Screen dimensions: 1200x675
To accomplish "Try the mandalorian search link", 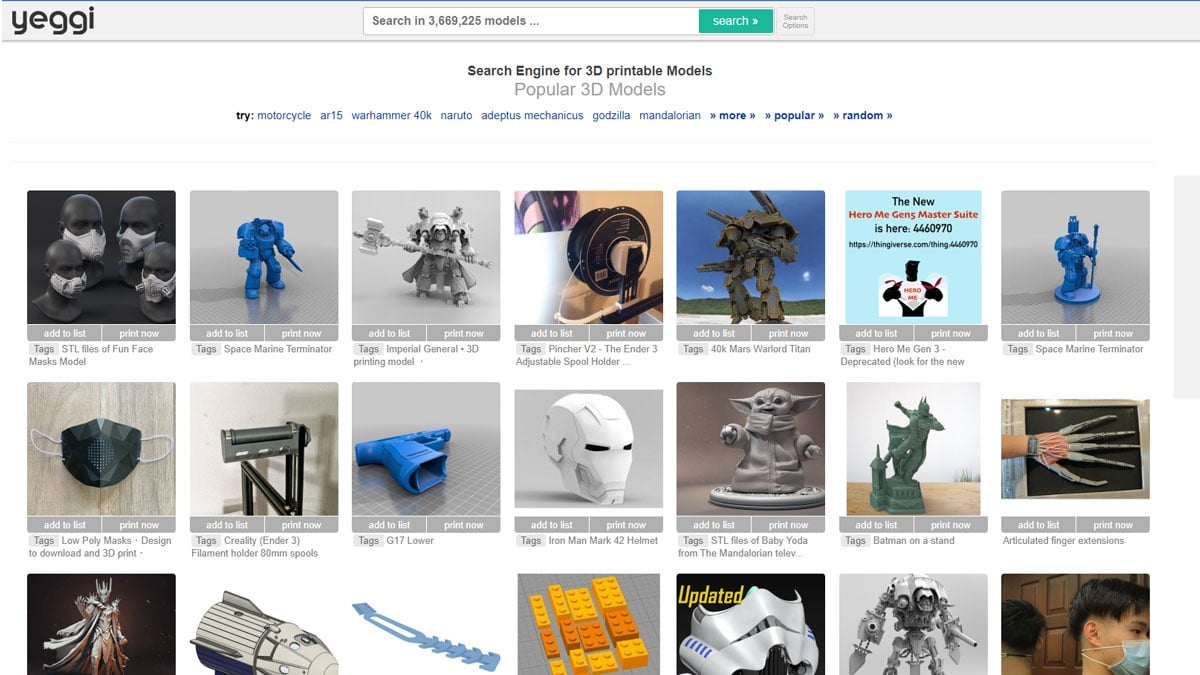I will (x=670, y=116).
